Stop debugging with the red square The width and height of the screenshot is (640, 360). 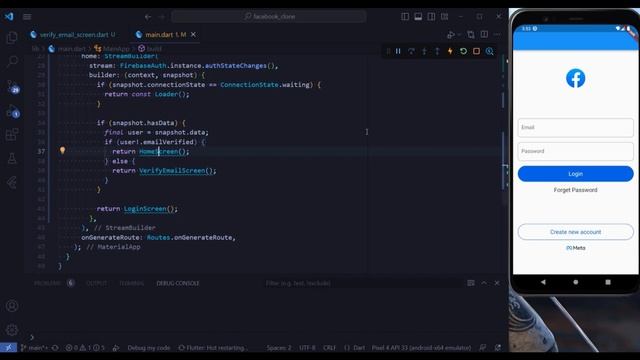click(x=476, y=51)
